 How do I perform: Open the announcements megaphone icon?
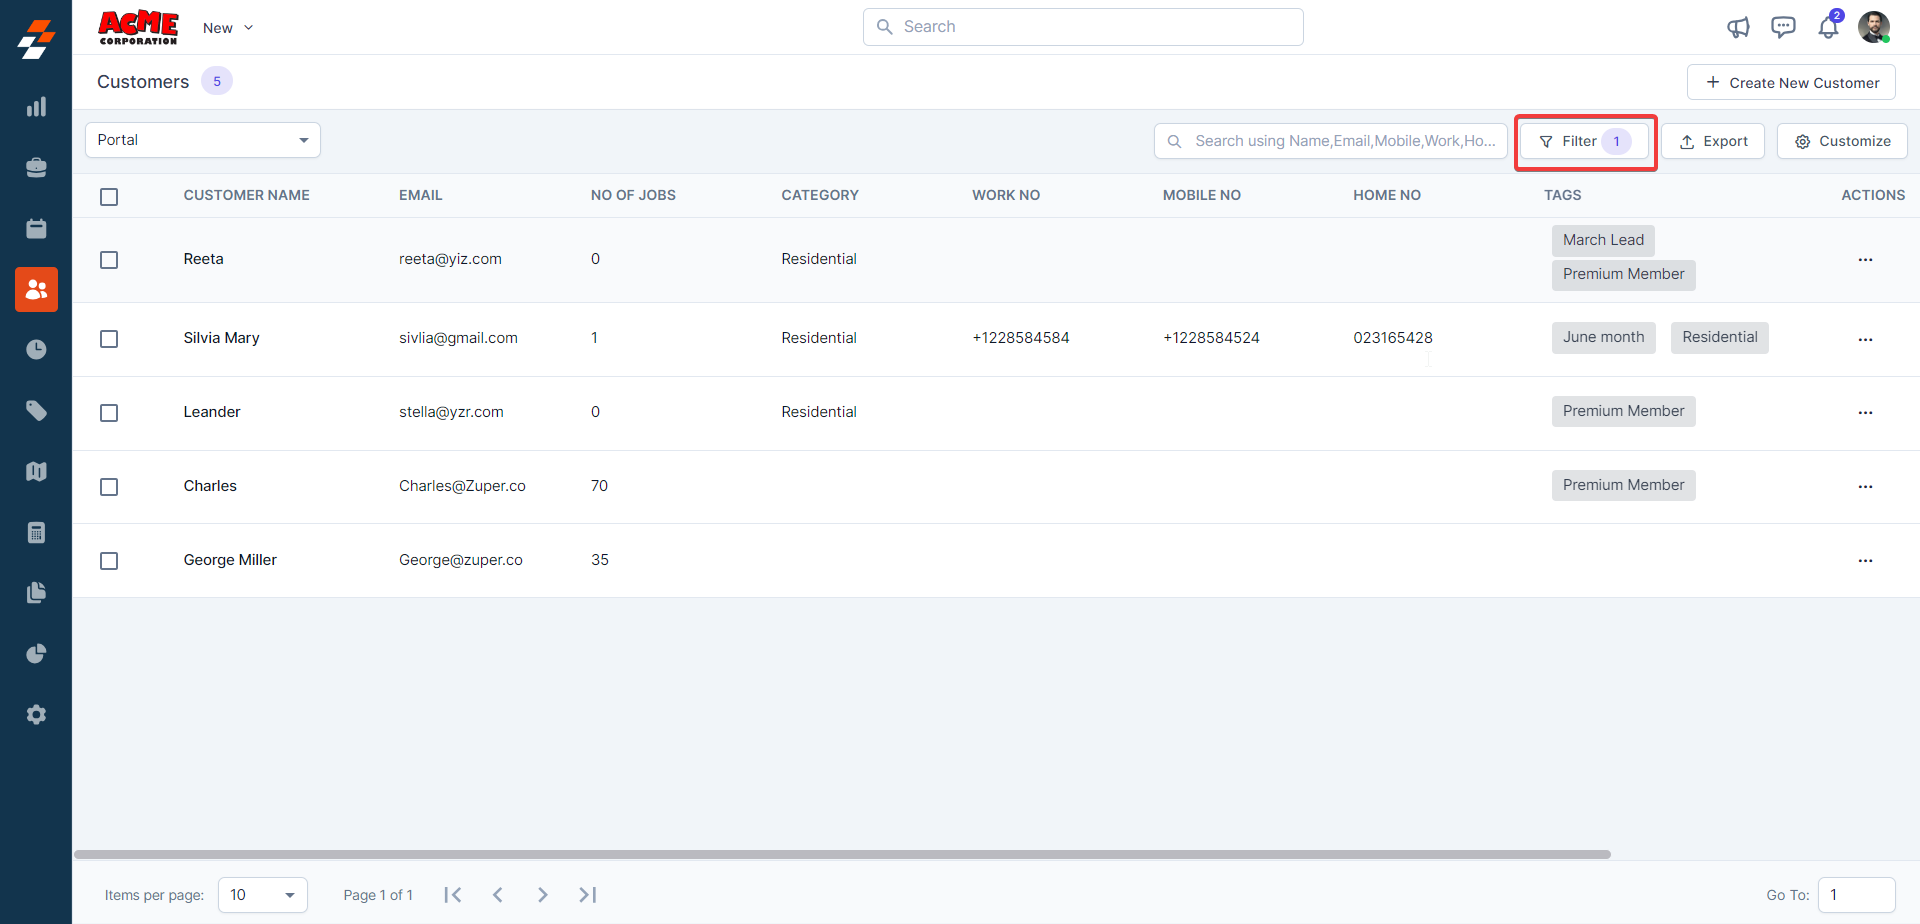click(1738, 28)
